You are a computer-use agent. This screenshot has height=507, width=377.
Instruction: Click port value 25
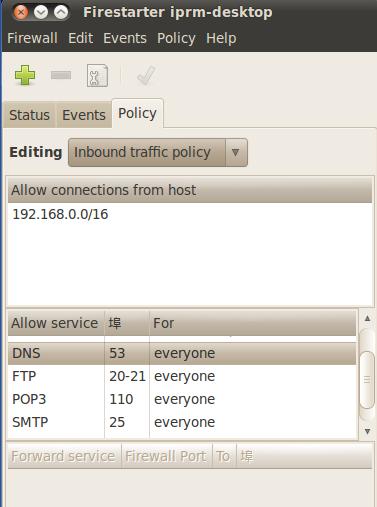click(117, 422)
